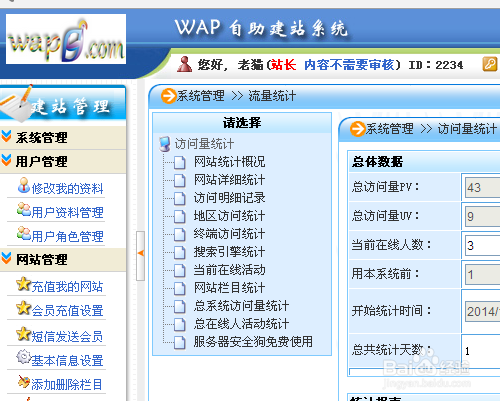The image size is (500, 401).
Task: Click page icon beside 网站统计概况
Action: coord(180,163)
